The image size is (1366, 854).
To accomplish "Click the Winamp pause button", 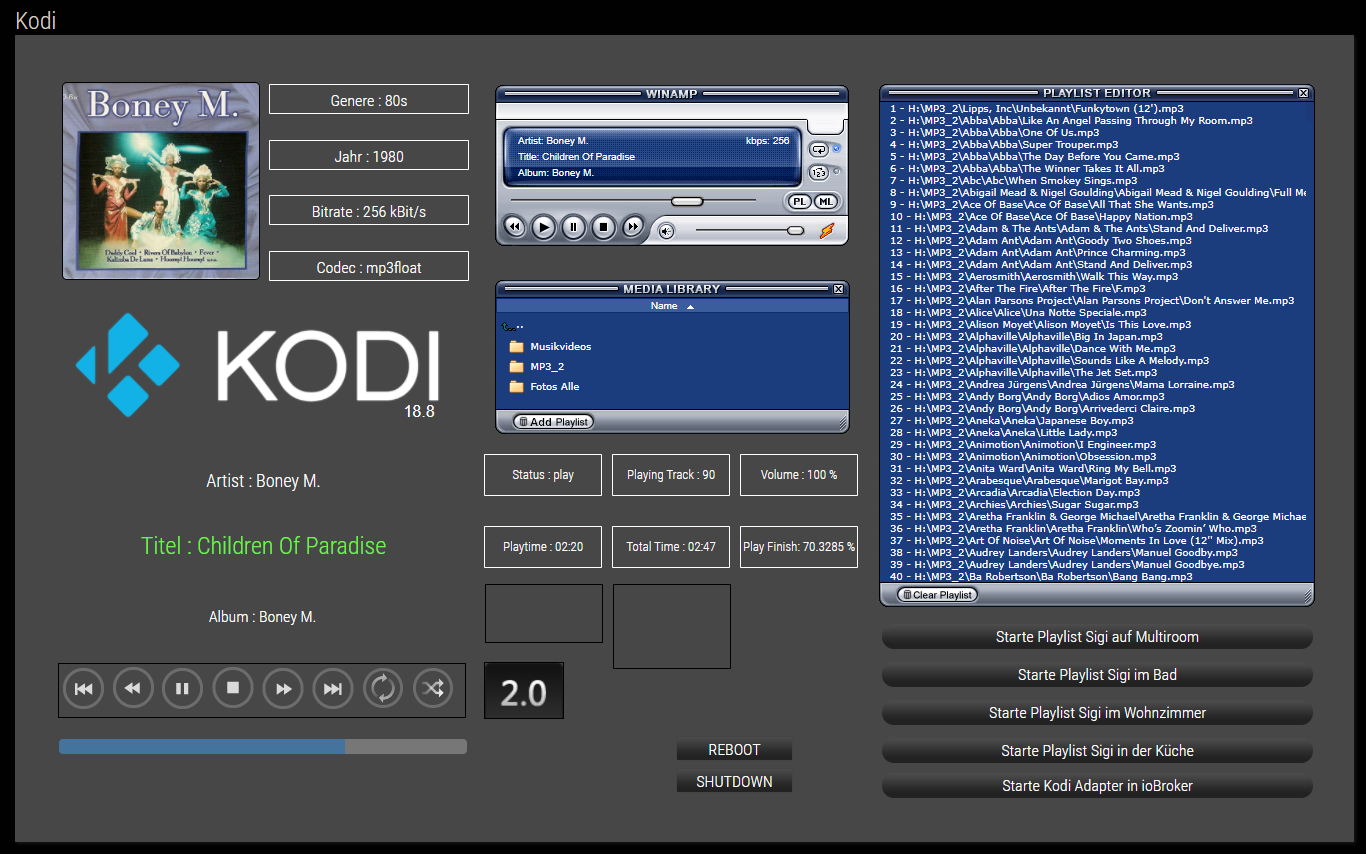I will coord(573,228).
